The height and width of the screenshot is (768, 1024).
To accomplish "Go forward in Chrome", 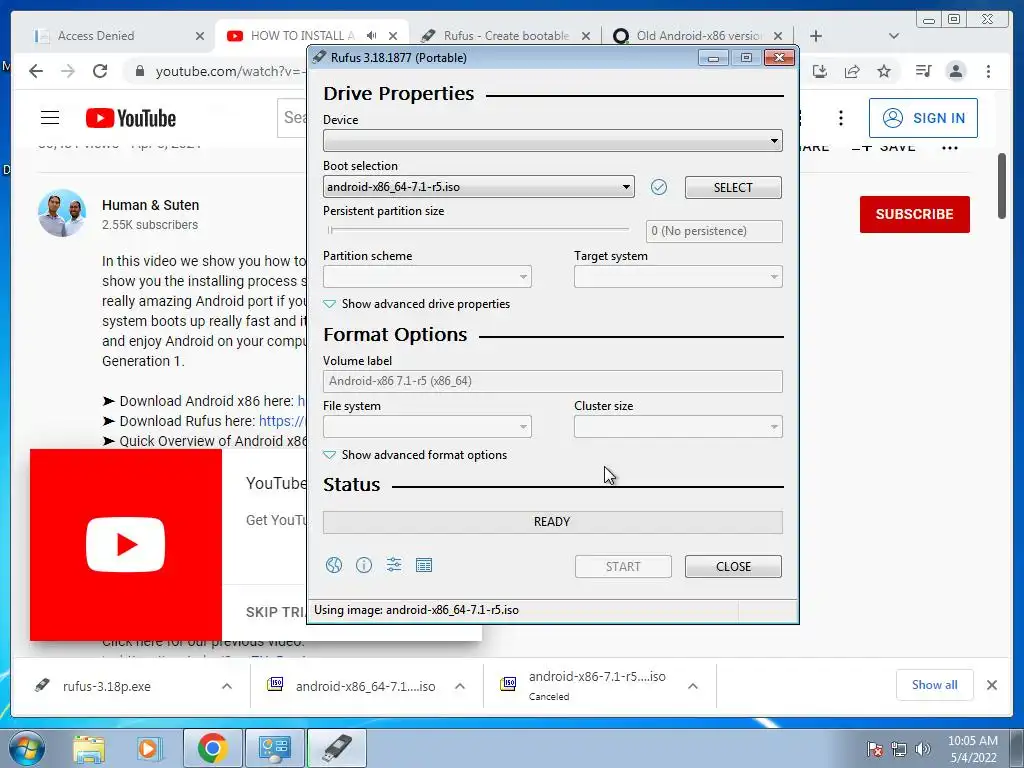I will [68, 71].
